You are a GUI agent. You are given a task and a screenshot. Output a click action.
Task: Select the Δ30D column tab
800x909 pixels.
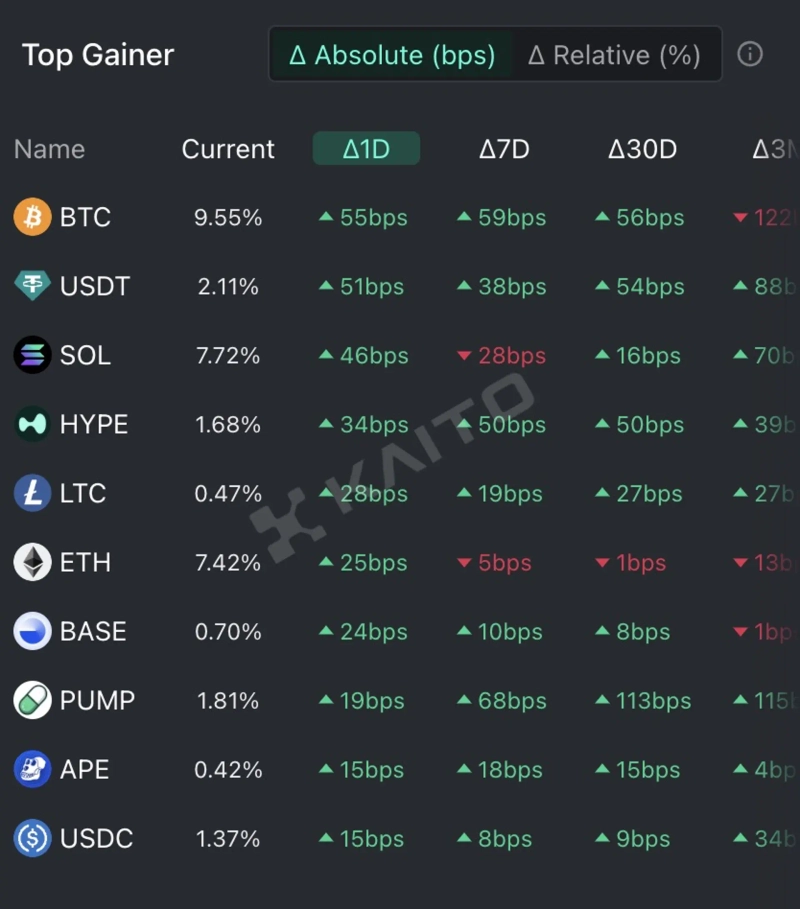(x=642, y=149)
